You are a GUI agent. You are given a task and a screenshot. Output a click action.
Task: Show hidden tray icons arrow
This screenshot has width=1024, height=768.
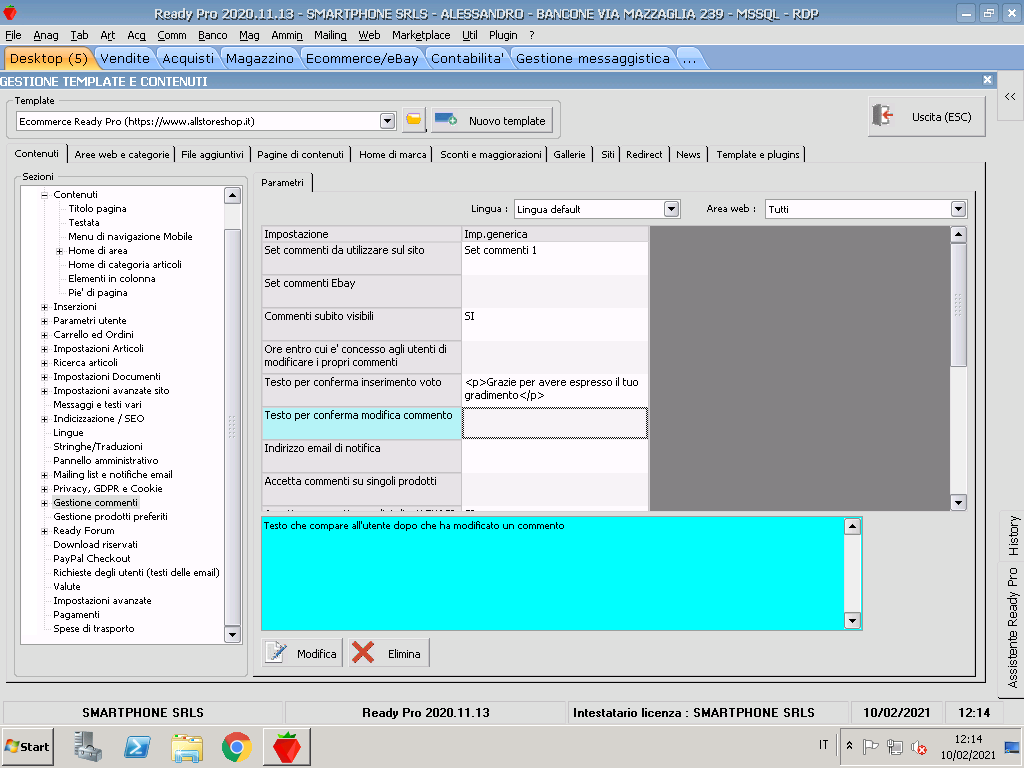[x=849, y=745]
